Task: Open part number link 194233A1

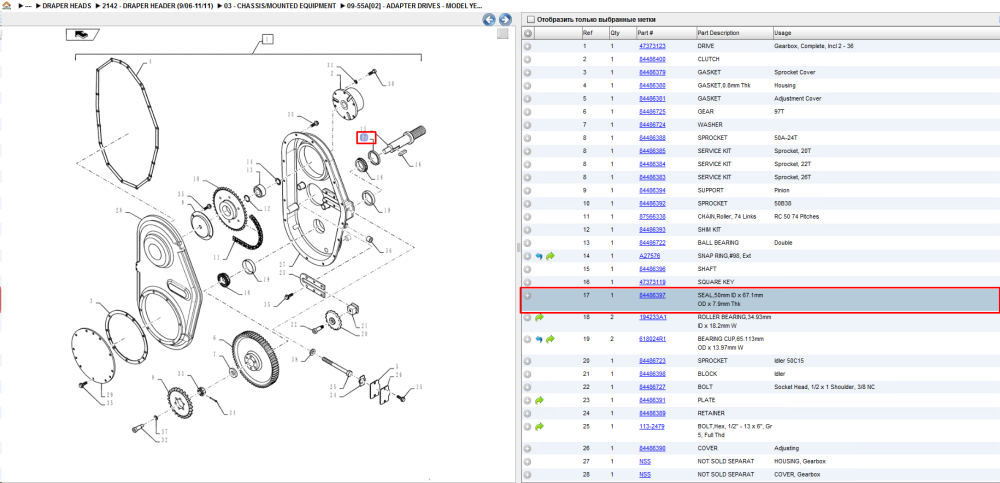Action: click(x=652, y=317)
